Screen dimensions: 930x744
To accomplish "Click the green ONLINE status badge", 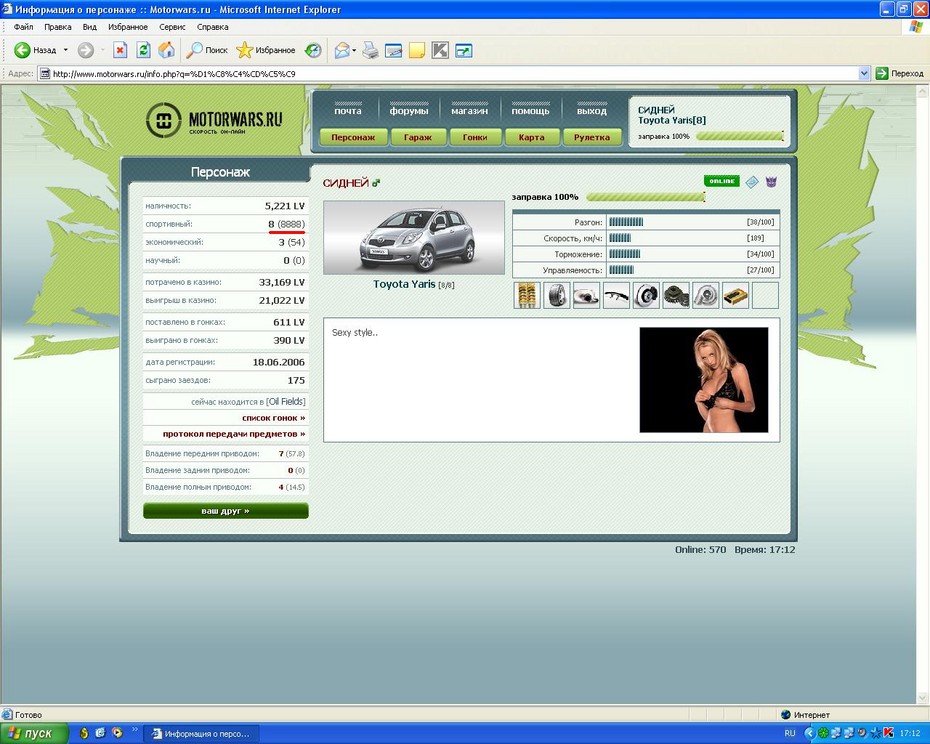I will (722, 181).
